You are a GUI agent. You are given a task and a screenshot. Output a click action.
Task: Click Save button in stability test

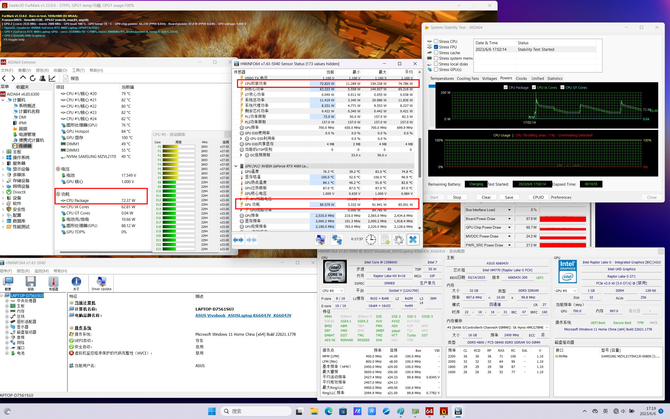[x=509, y=197]
